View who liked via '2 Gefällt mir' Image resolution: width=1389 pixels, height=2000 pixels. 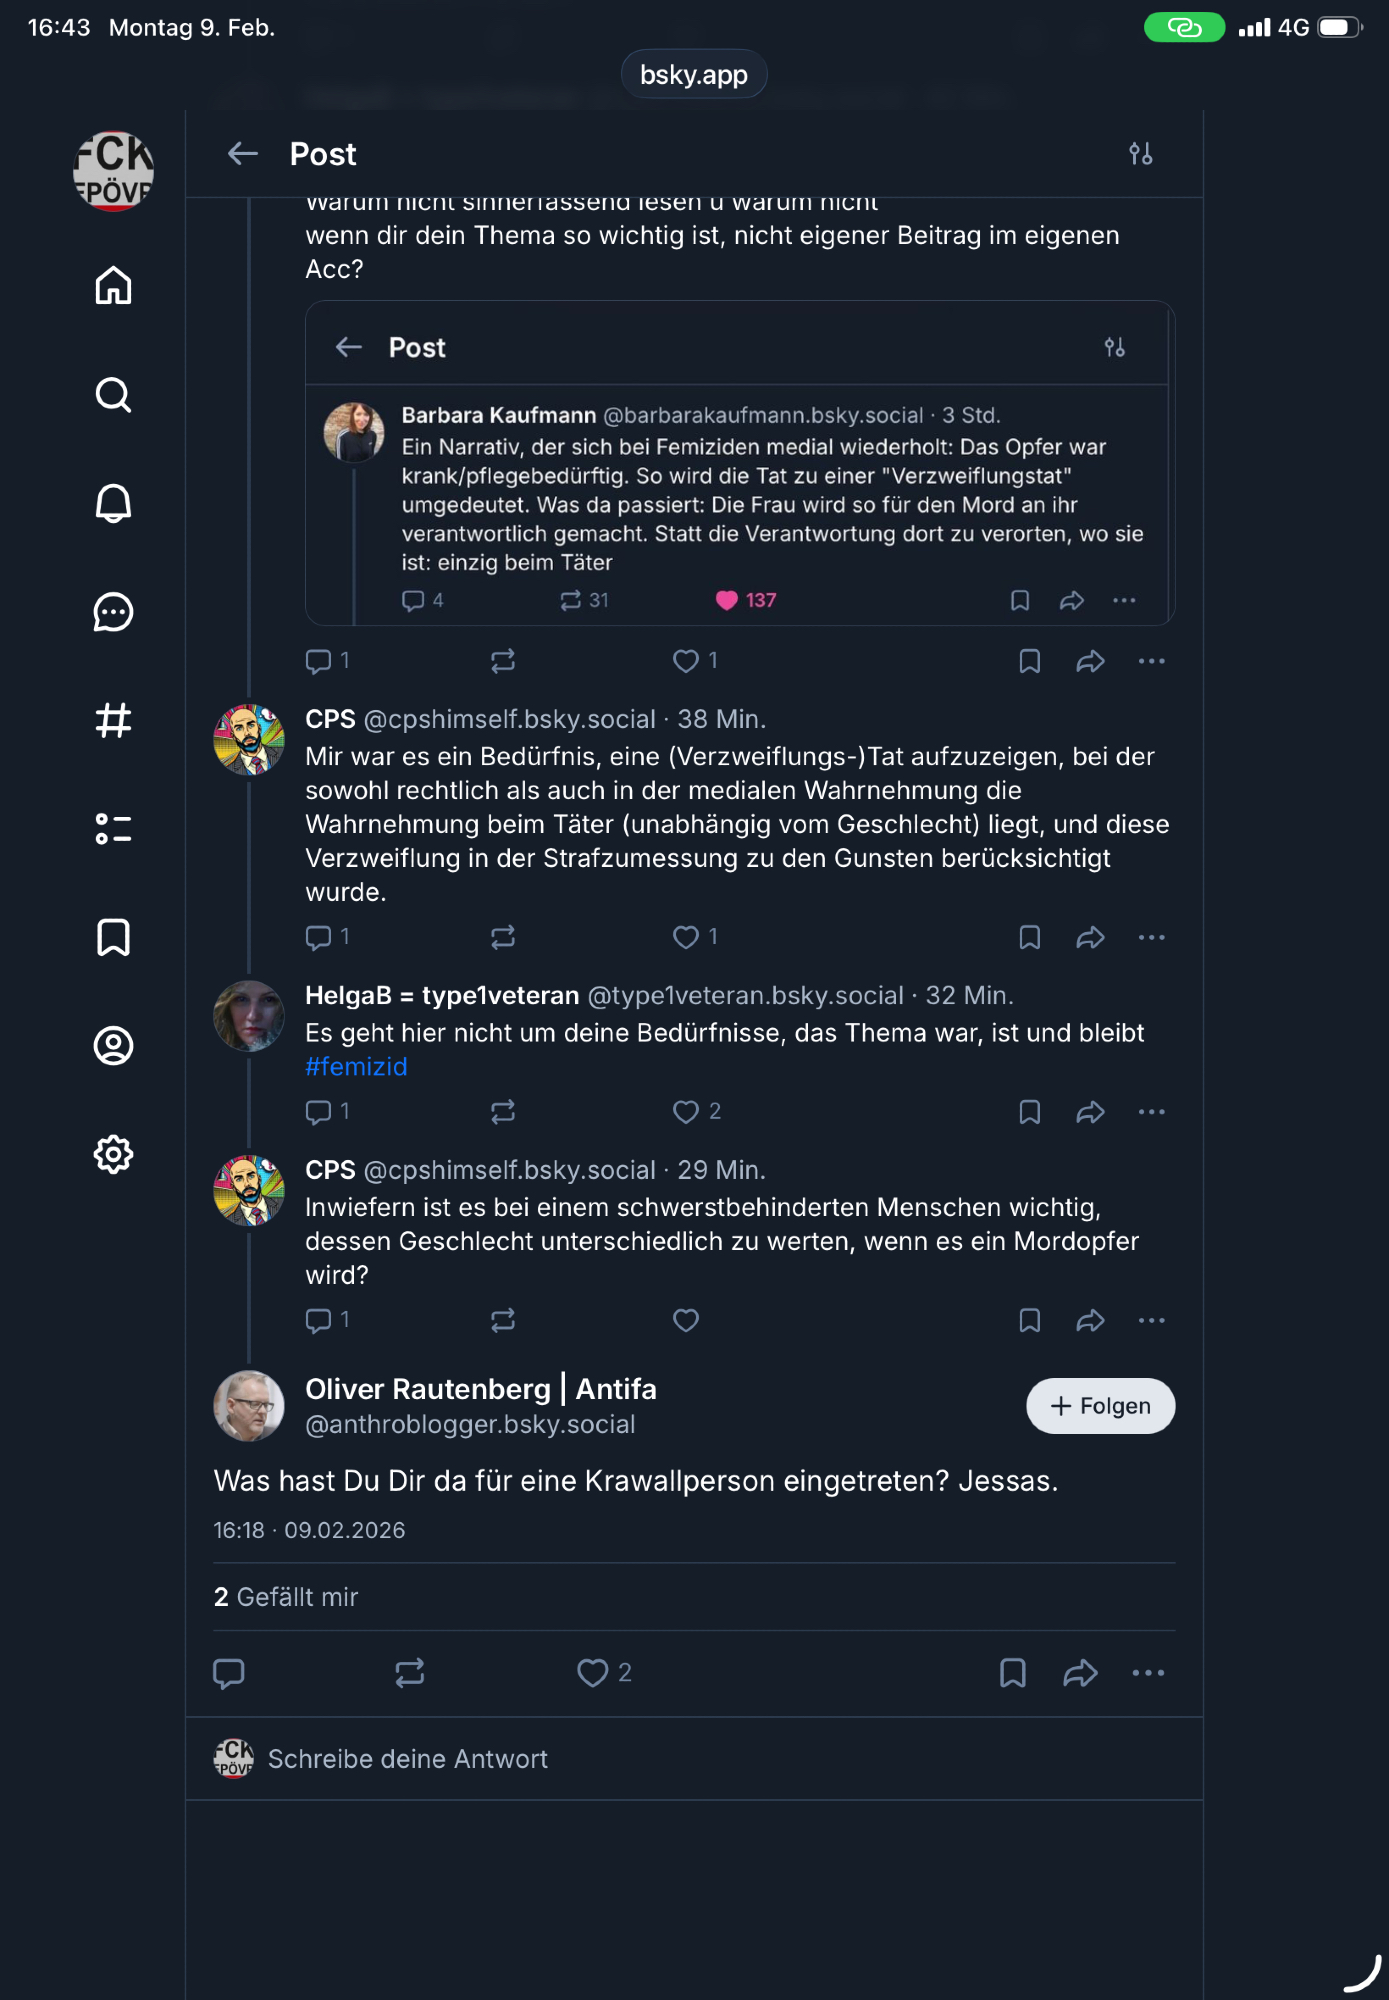coord(286,1597)
